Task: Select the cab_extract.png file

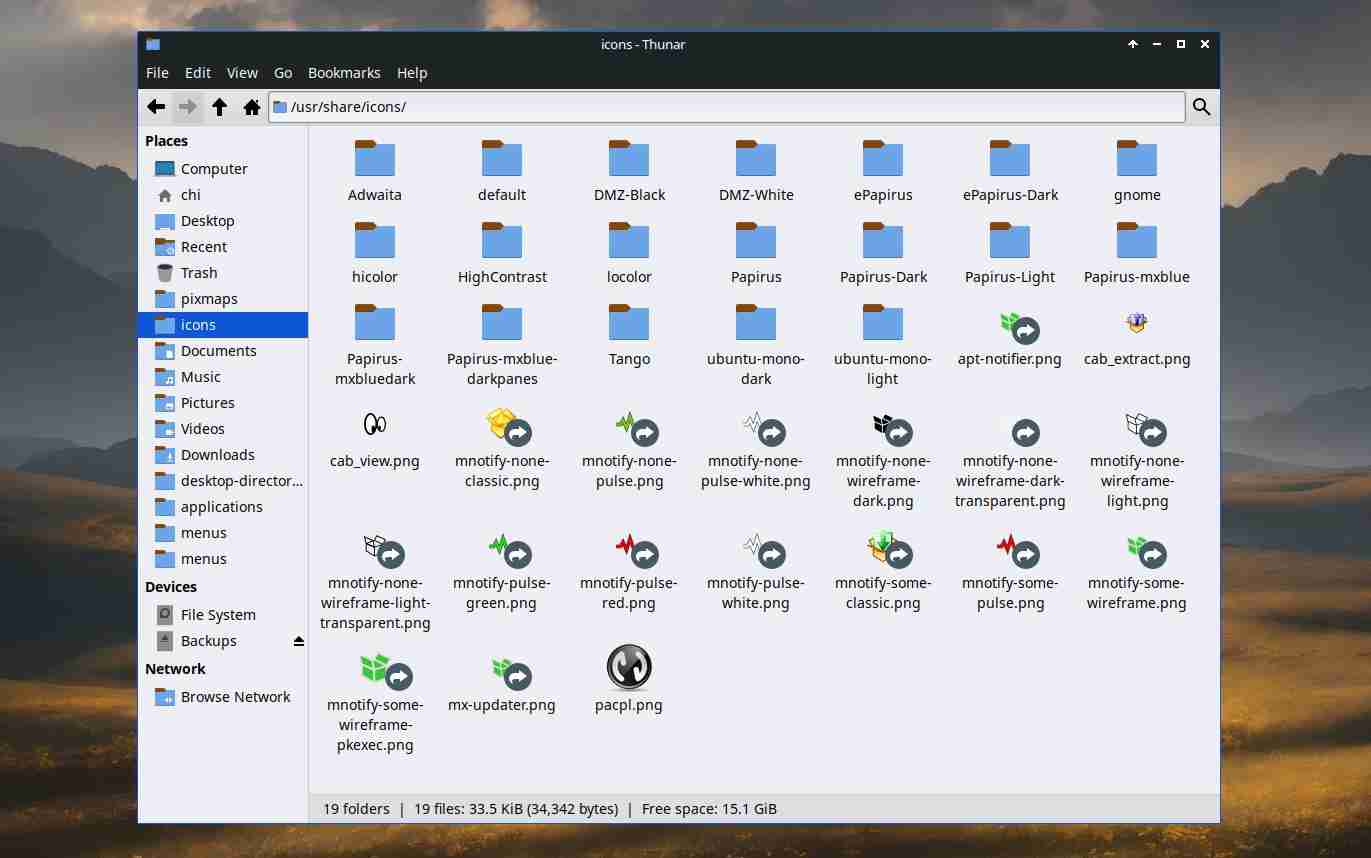Action: pos(1136,325)
